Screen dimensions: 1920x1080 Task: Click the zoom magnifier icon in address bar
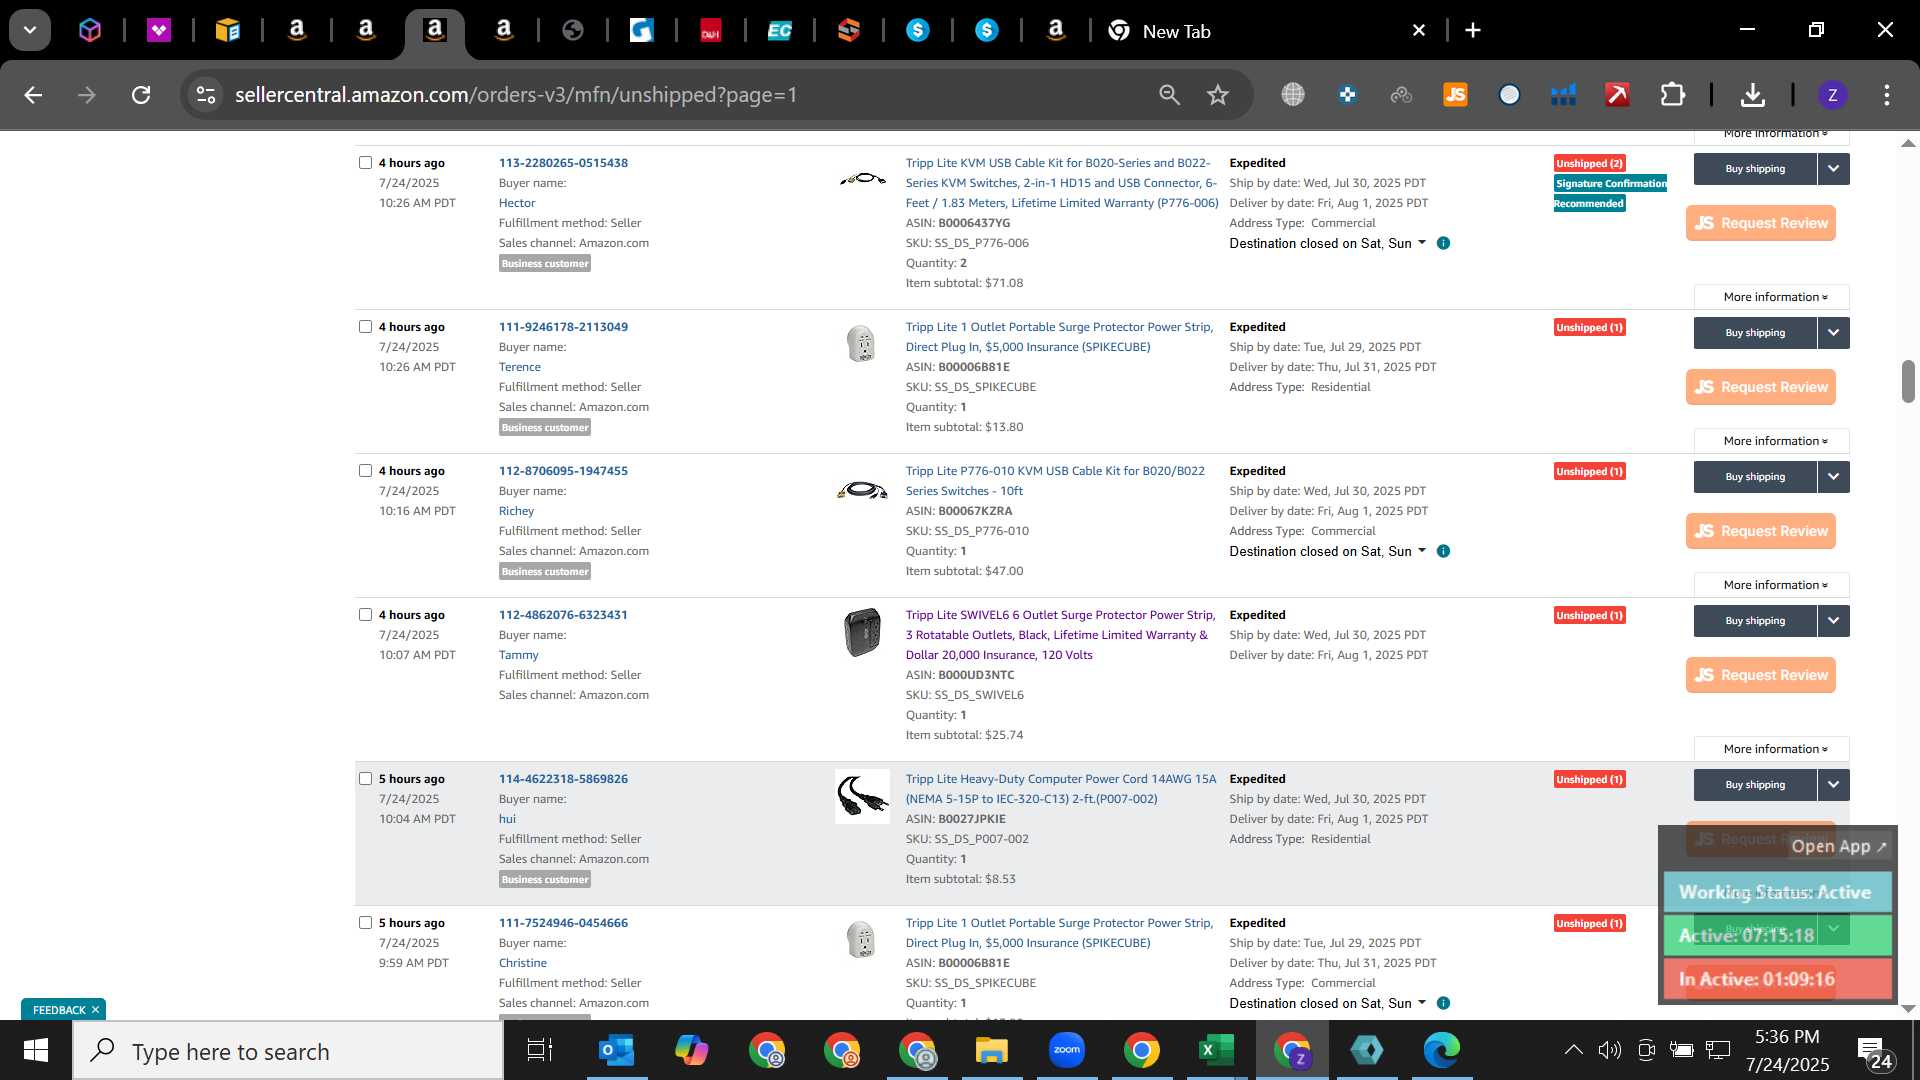pos(1169,95)
